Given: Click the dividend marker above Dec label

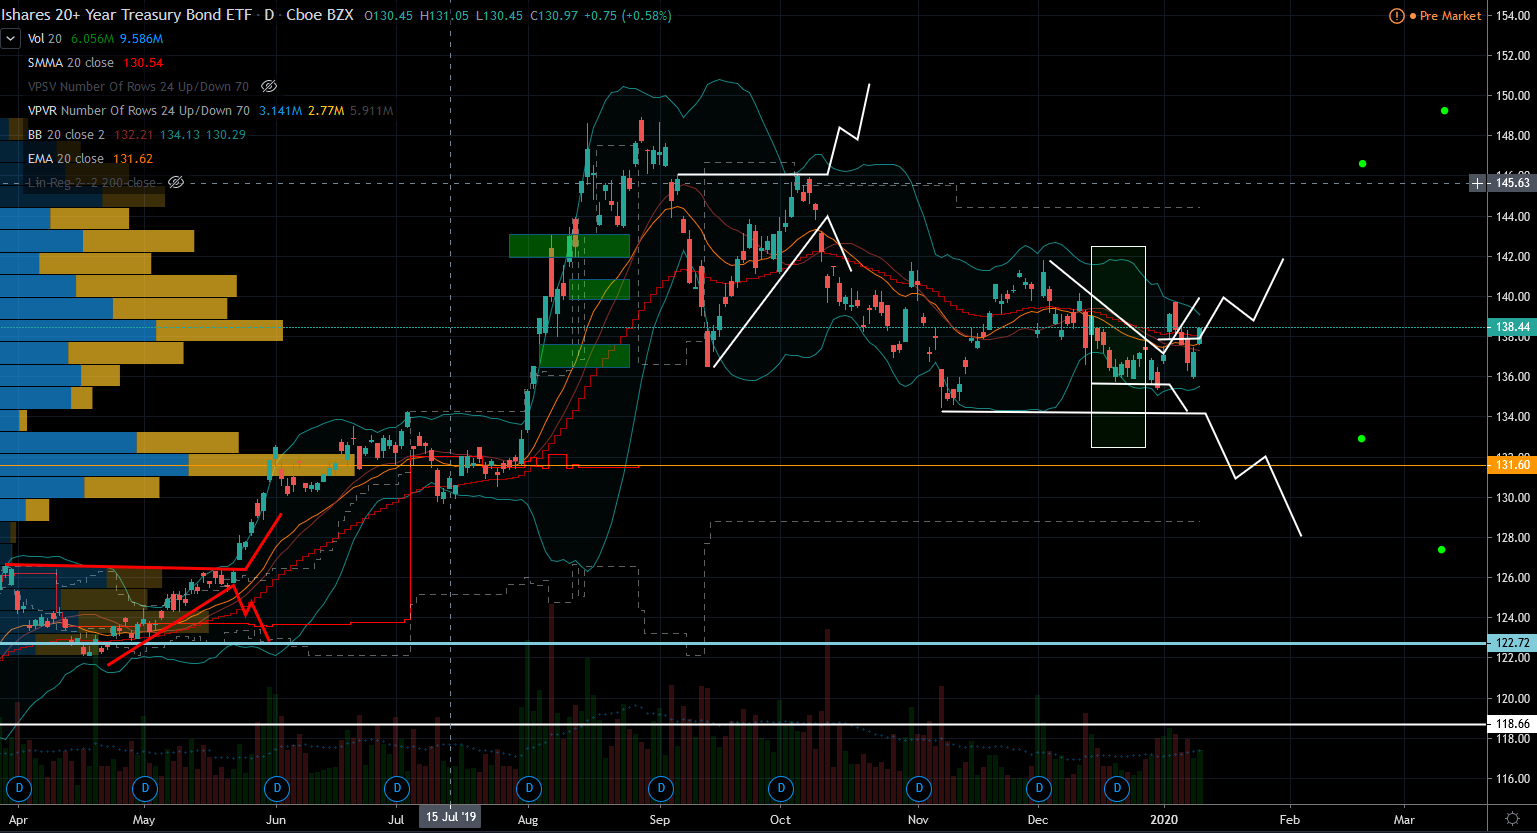Looking at the screenshot, I should pos(1040,789).
